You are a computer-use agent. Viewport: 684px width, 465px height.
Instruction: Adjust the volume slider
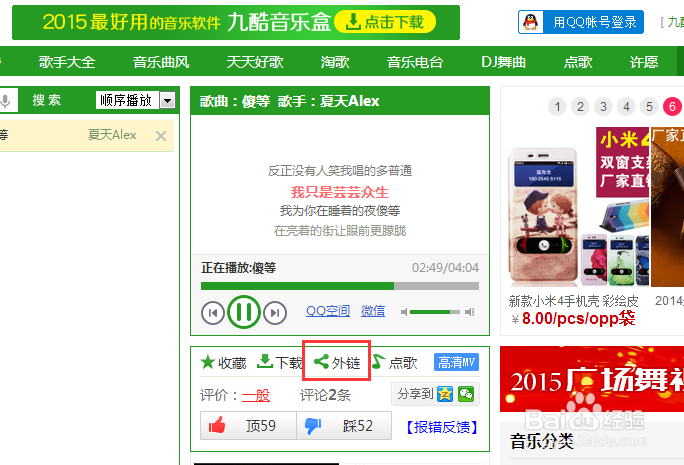pyautogui.click(x=434, y=312)
